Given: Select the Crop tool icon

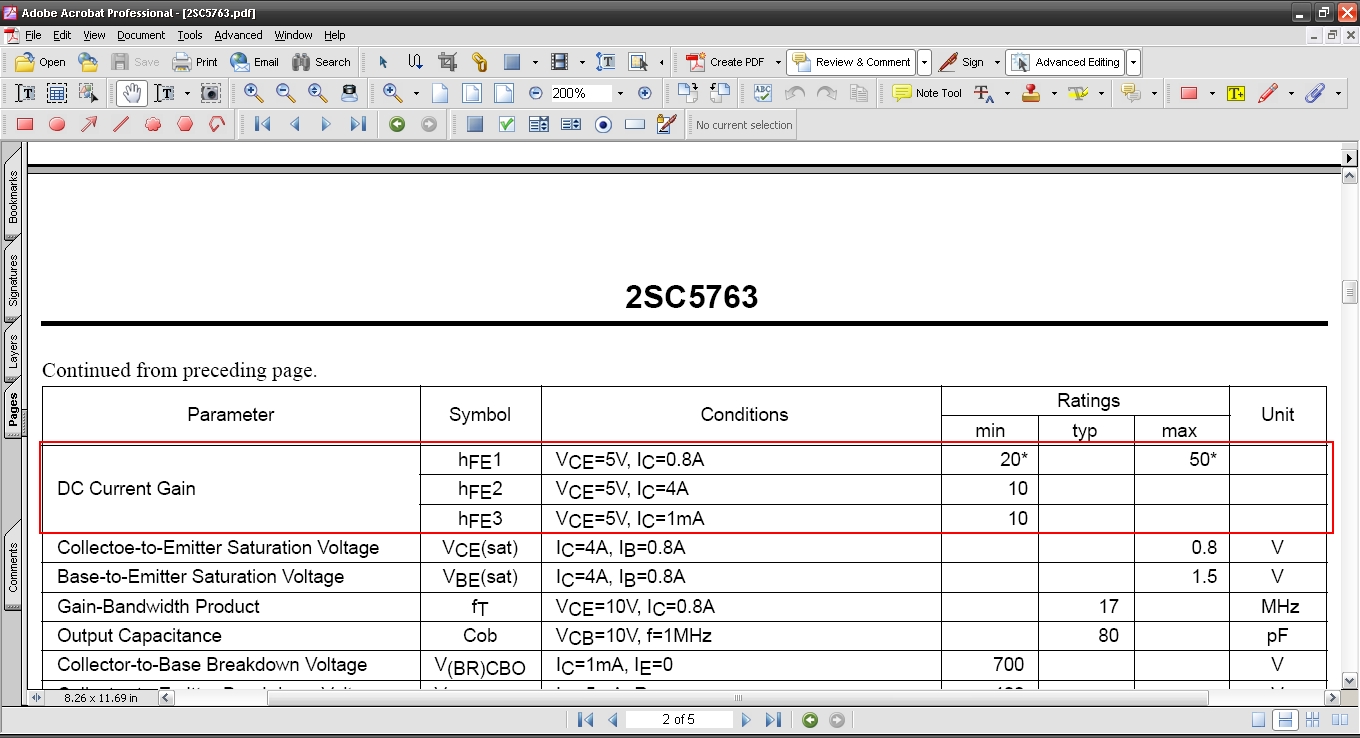Looking at the screenshot, I should pyautogui.click(x=448, y=62).
